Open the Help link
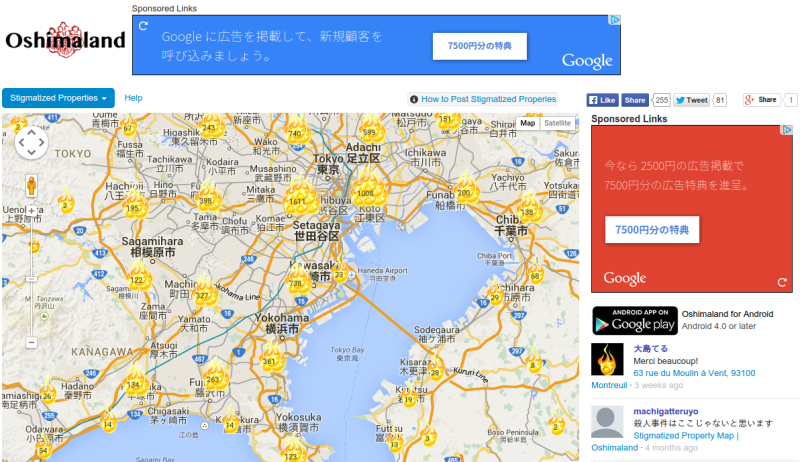This screenshot has width=800, height=462. [x=133, y=98]
